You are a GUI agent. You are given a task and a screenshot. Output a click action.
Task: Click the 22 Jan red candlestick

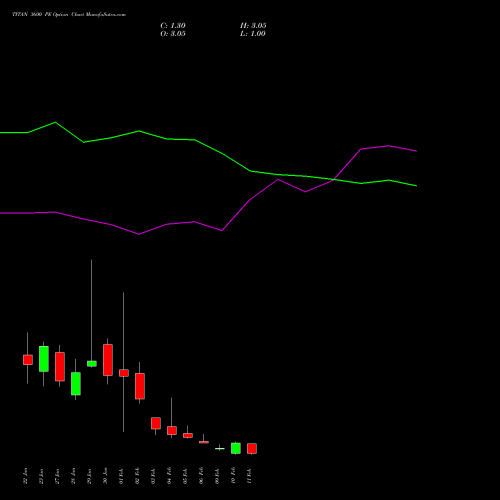pos(28,360)
